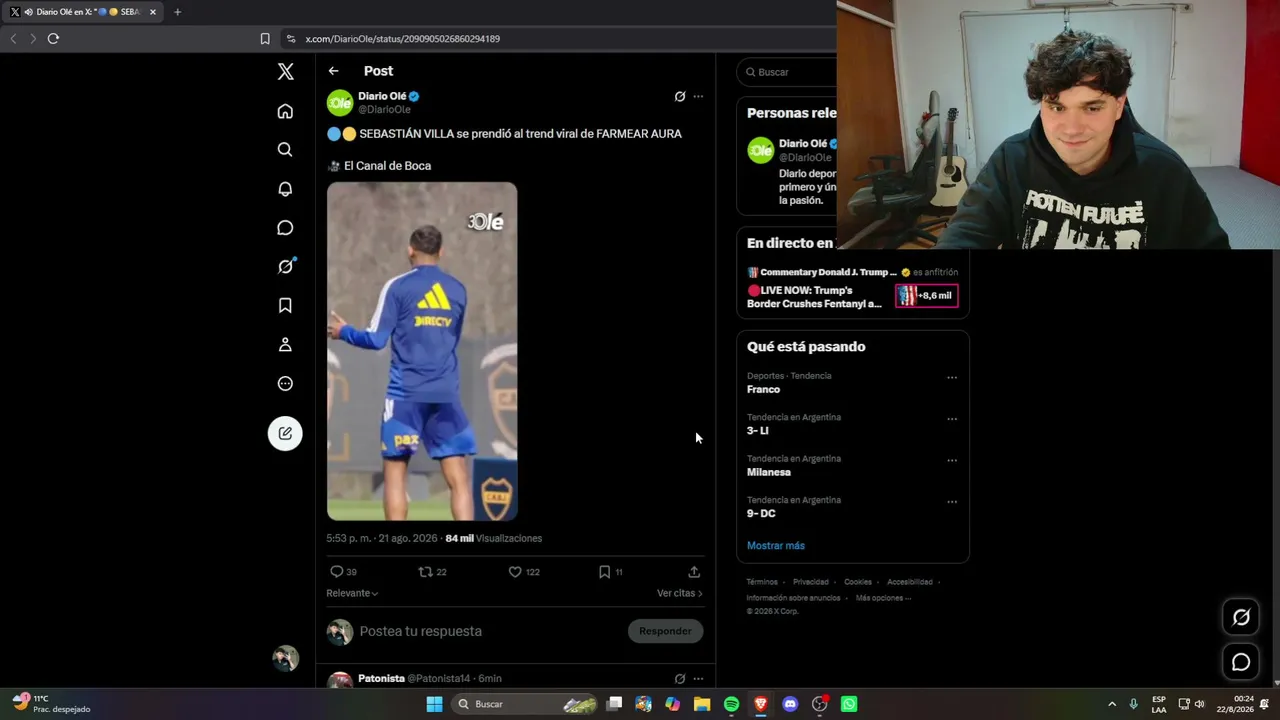The width and height of the screenshot is (1280, 720).
Task: Open the Windows Start menu
Action: 434,704
